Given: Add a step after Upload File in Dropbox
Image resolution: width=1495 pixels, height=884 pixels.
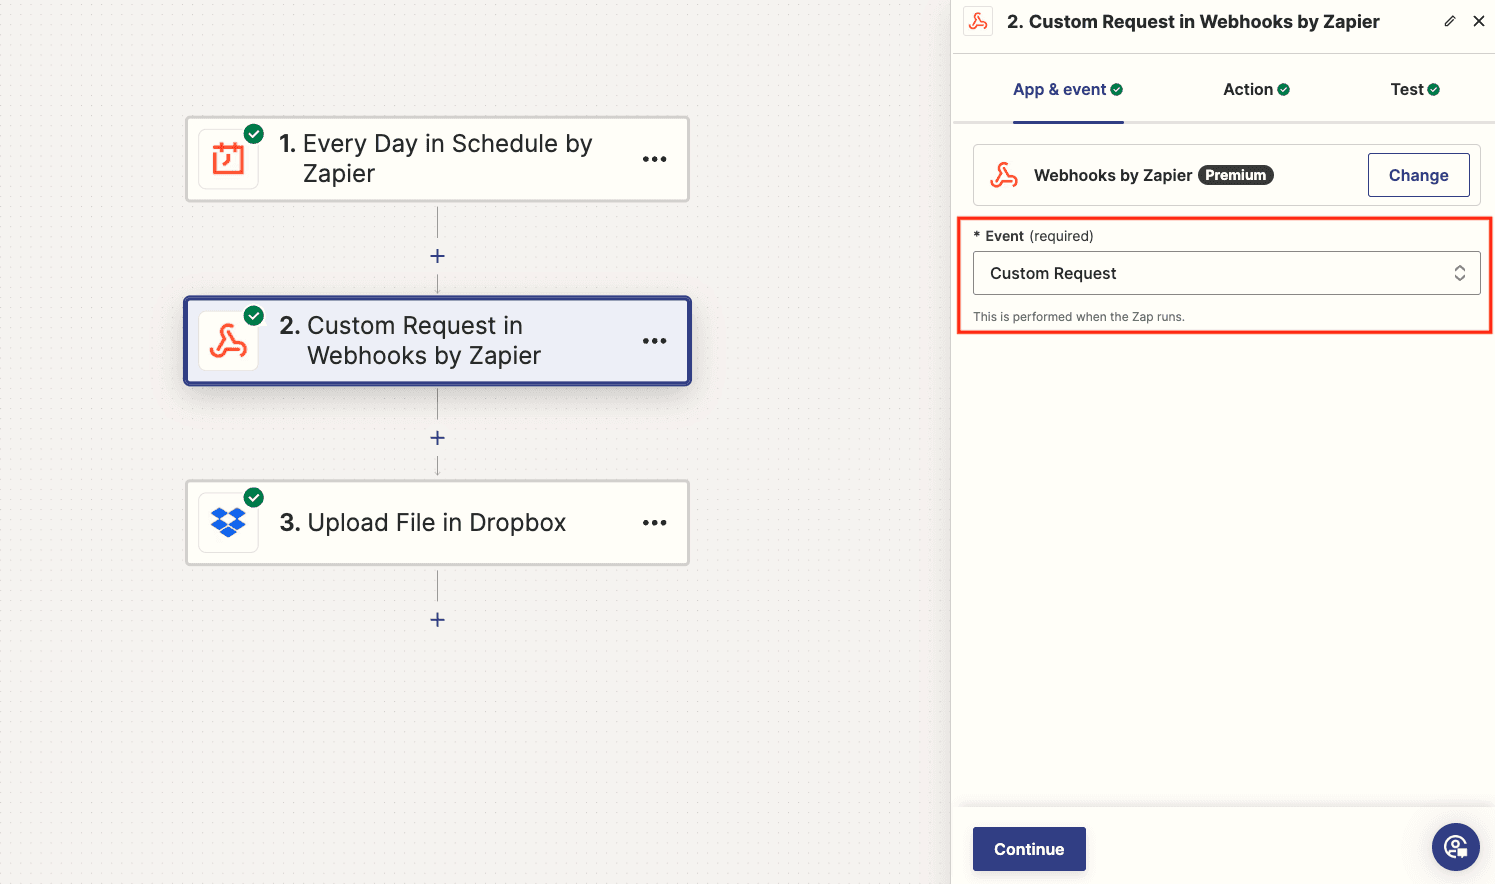Looking at the screenshot, I should point(437,620).
